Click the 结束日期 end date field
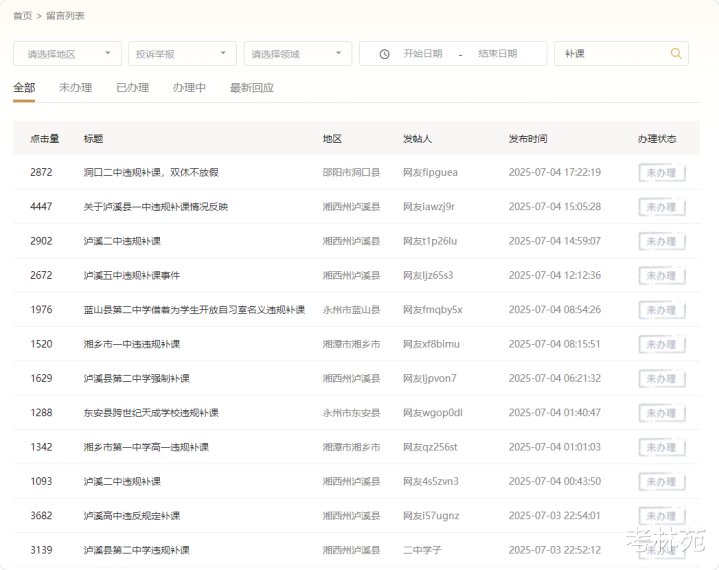 tap(498, 54)
